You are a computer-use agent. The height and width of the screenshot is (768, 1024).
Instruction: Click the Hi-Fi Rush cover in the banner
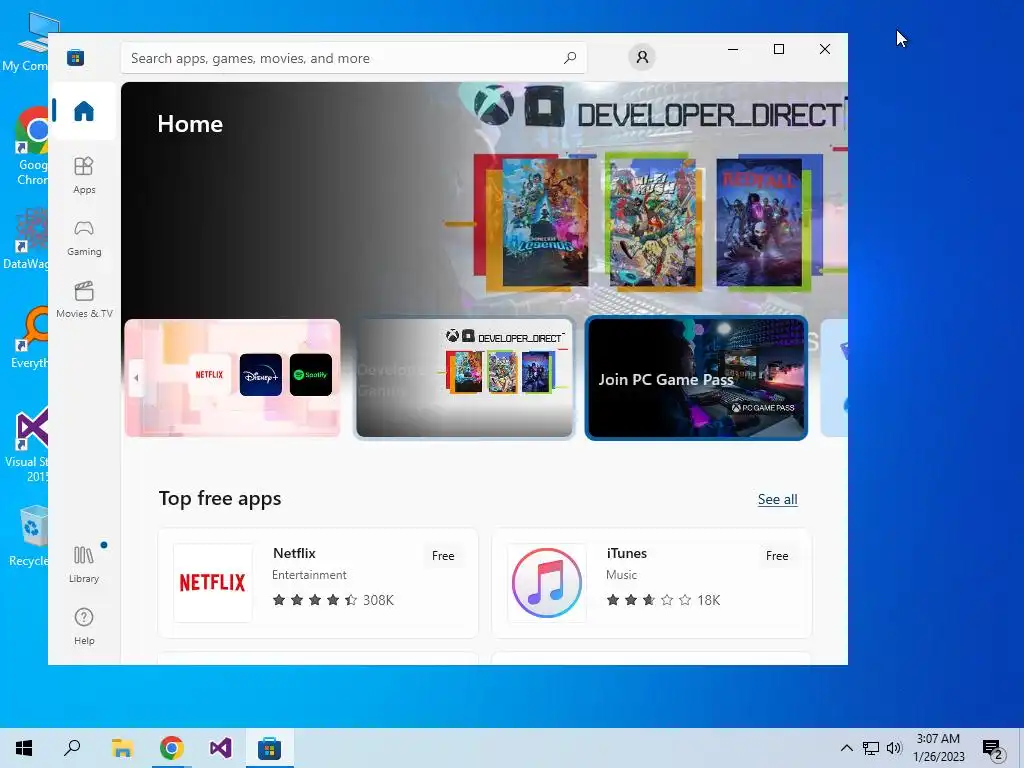tap(652, 223)
